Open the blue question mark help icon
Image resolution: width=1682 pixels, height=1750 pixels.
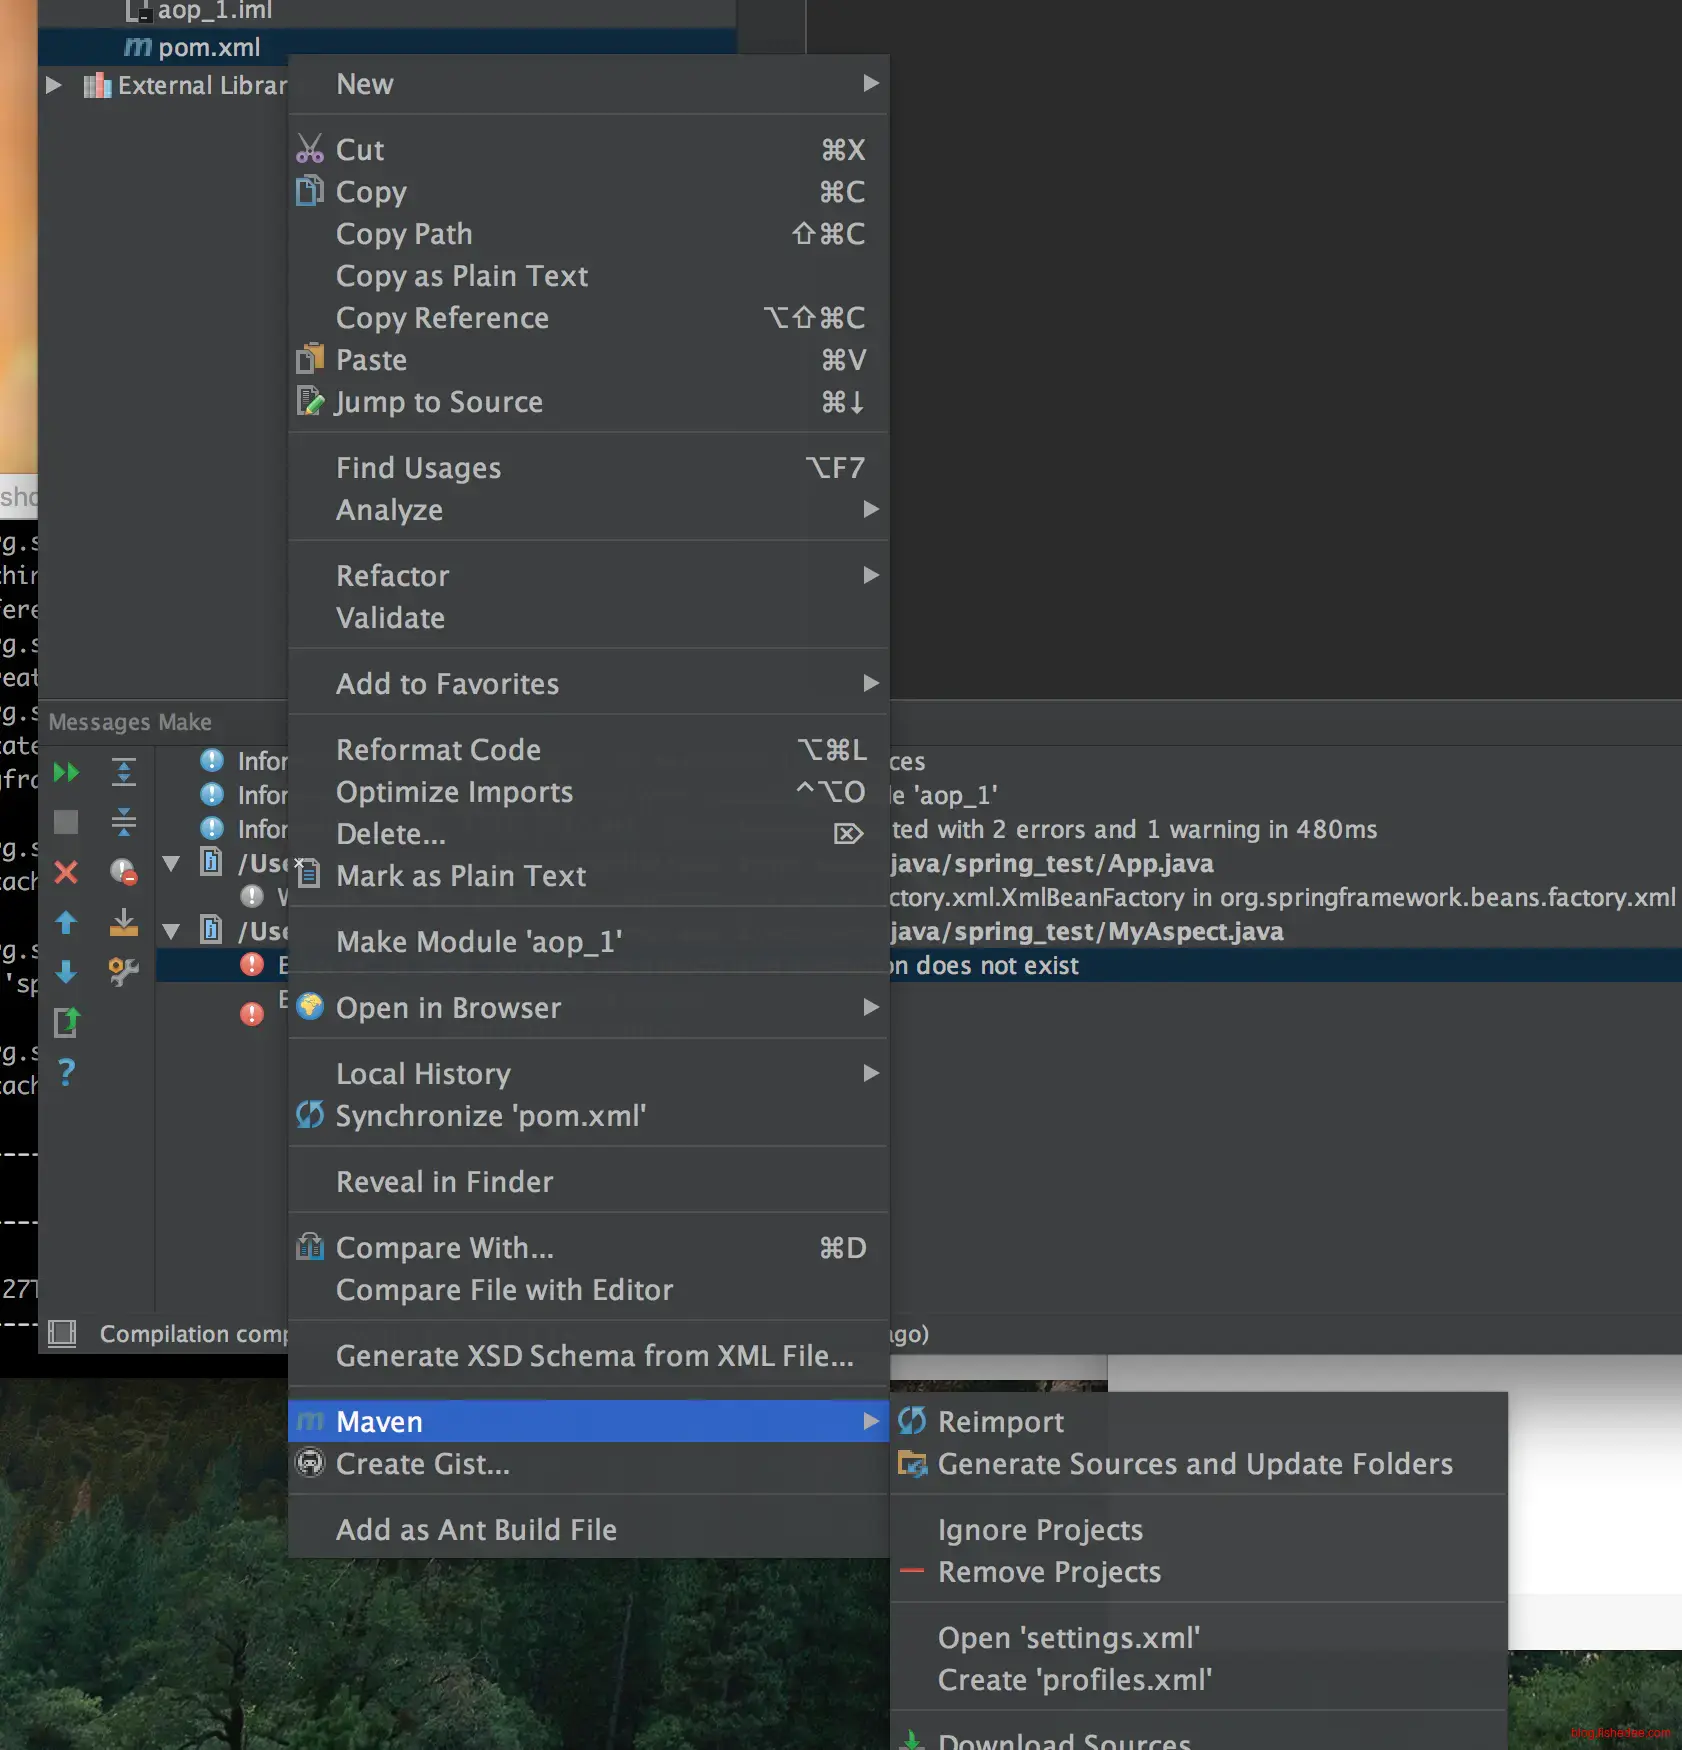[66, 1072]
